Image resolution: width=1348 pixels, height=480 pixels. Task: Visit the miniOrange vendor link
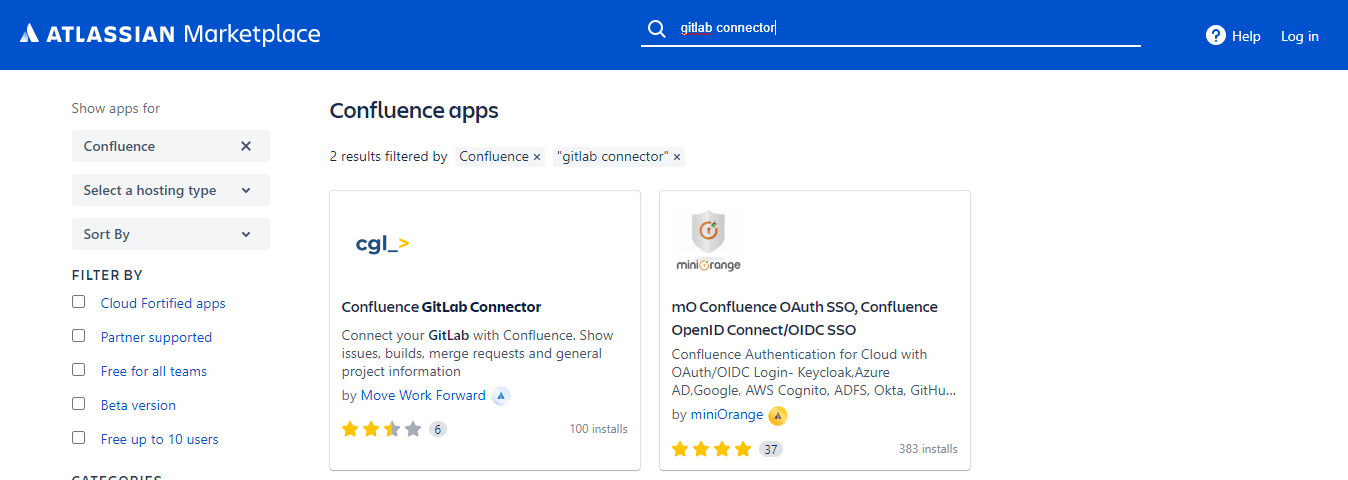(x=727, y=414)
